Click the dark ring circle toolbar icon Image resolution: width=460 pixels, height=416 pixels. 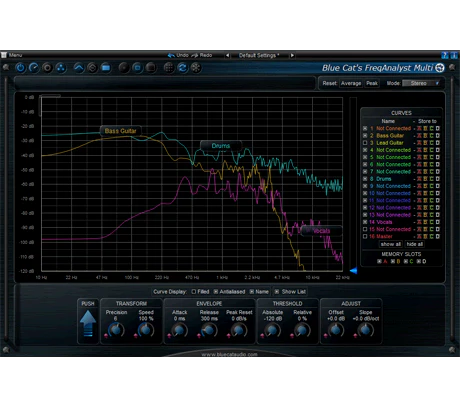pyautogui.click(x=47, y=68)
